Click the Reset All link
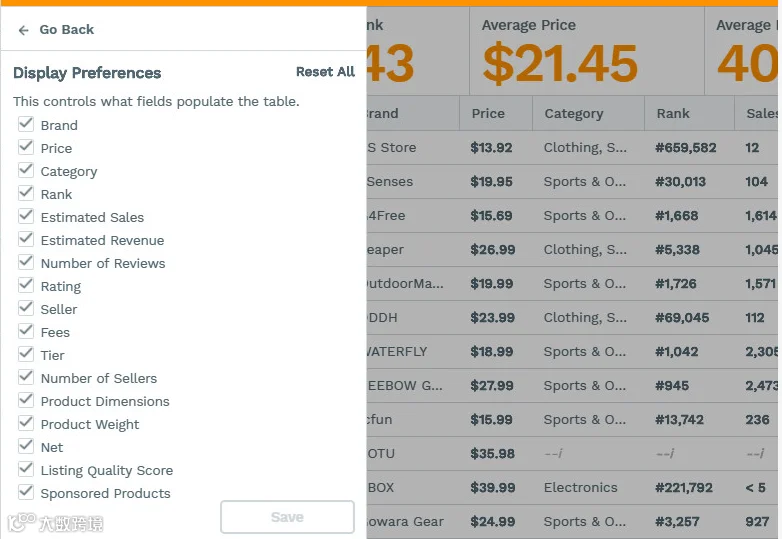The width and height of the screenshot is (782, 539). point(325,72)
